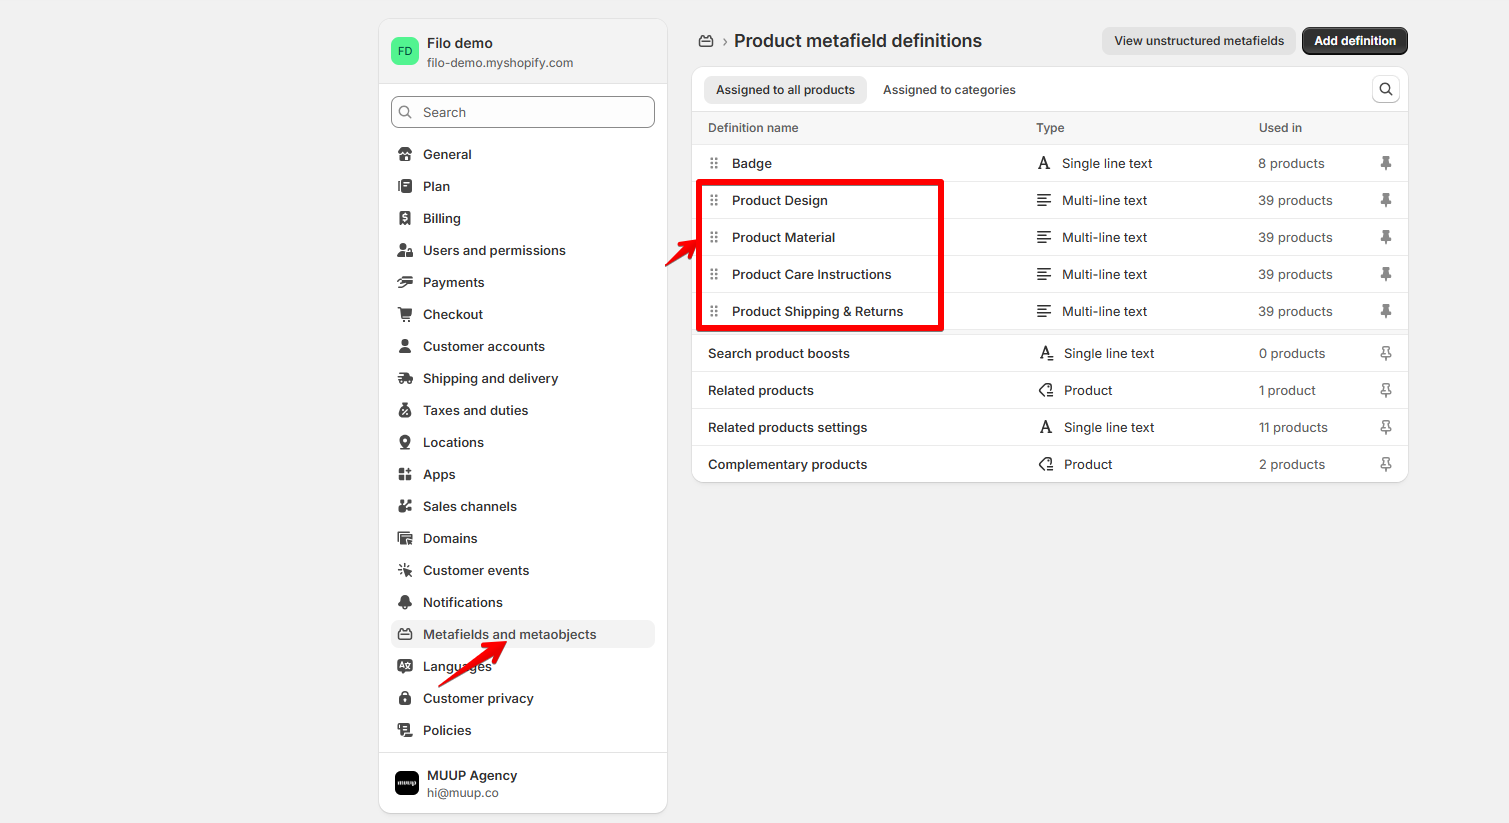Open Sales channels settings
The height and width of the screenshot is (823, 1509).
(x=469, y=506)
